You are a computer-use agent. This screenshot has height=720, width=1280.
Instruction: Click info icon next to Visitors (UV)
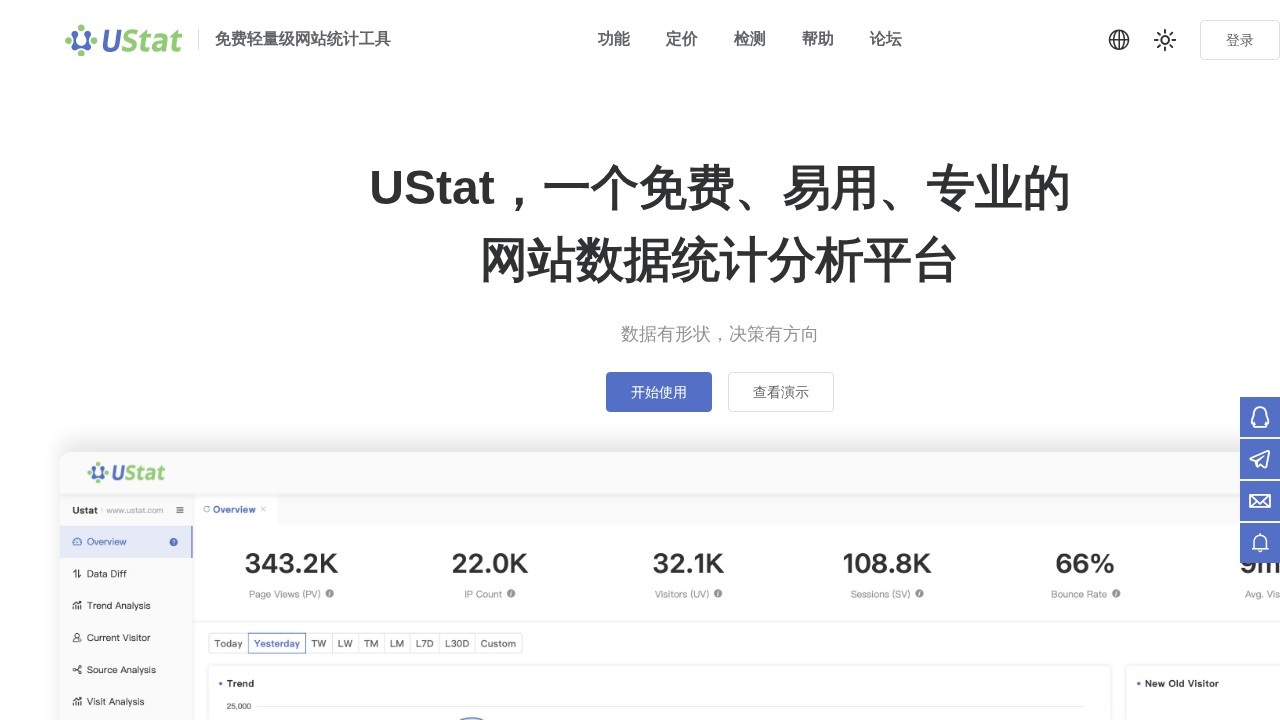tap(718, 593)
